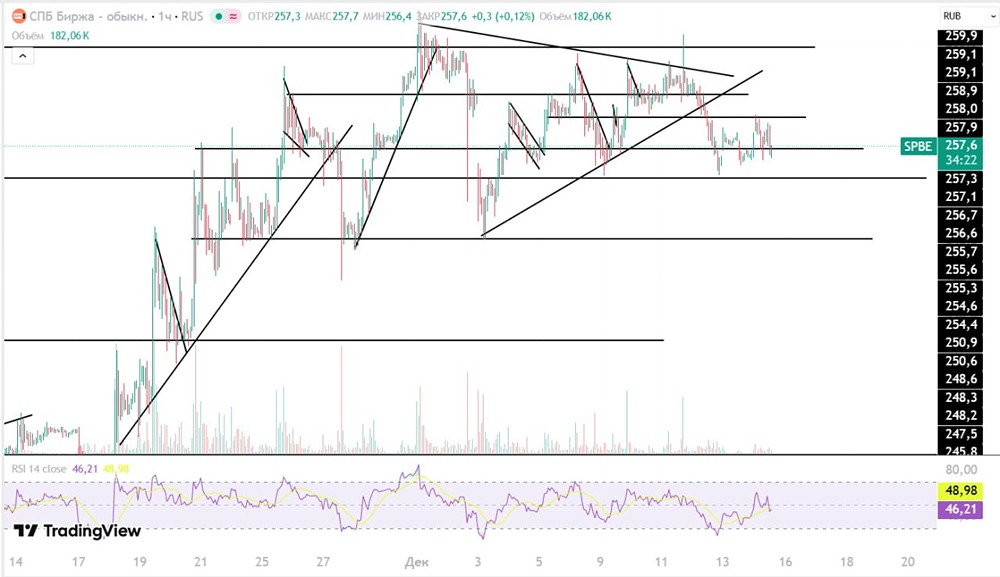The height and width of the screenshot is (577, 1000).
Task: Click the SPBE ticker label on the price line
Action: 918,147
